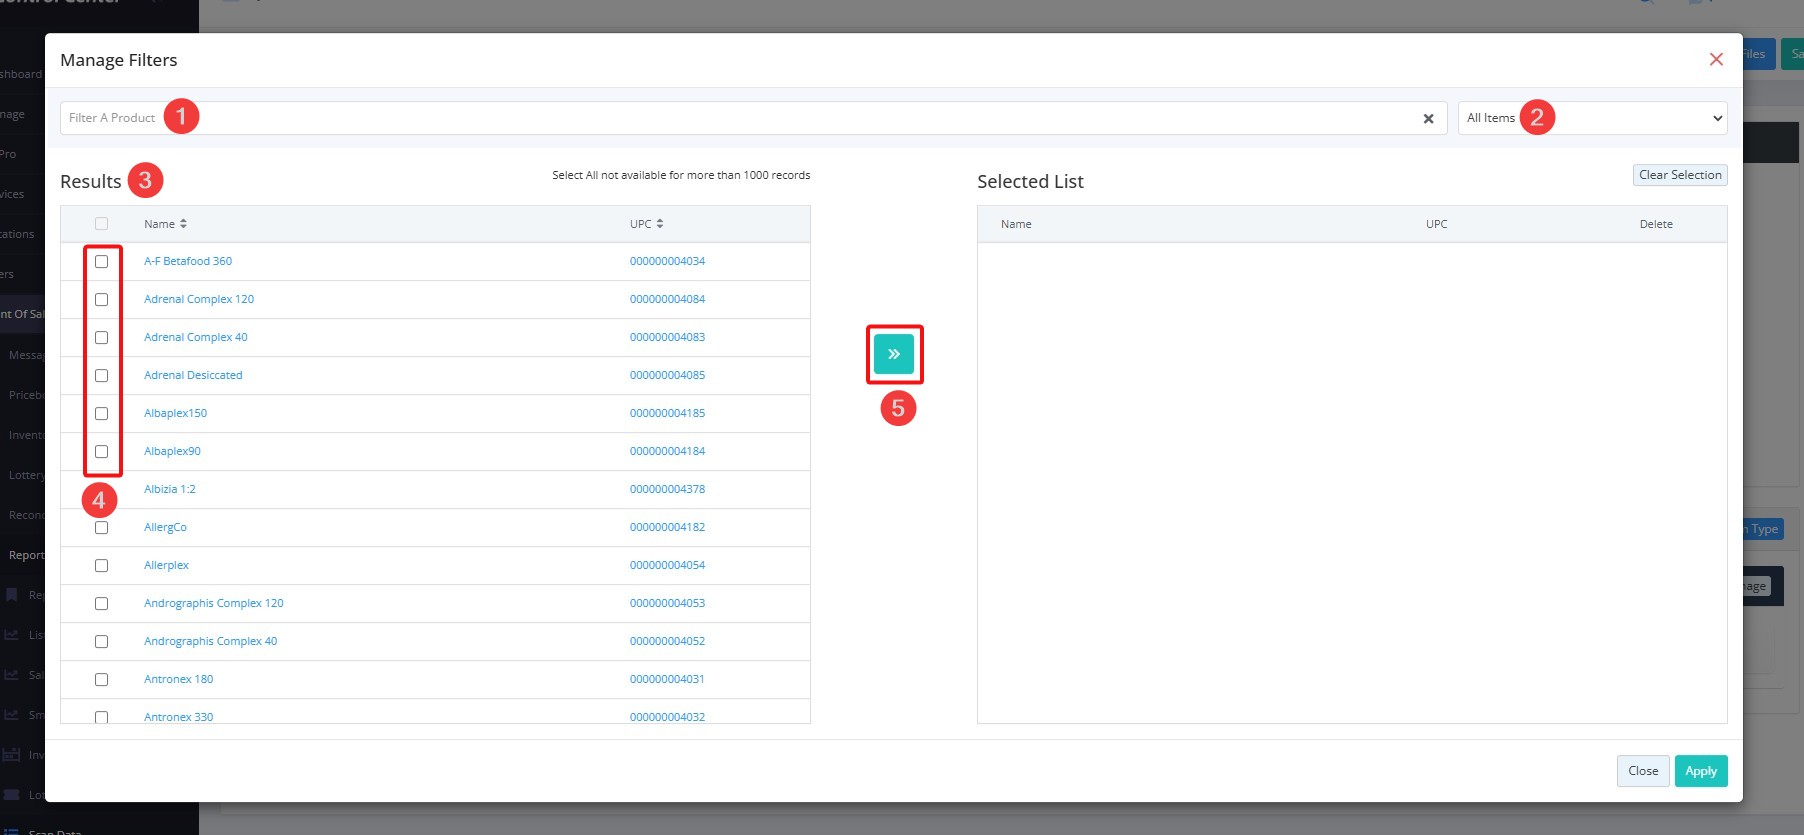
Task: Click the Manage Filters dialog title
Action: pyautogui.click(x=118, y=61)
